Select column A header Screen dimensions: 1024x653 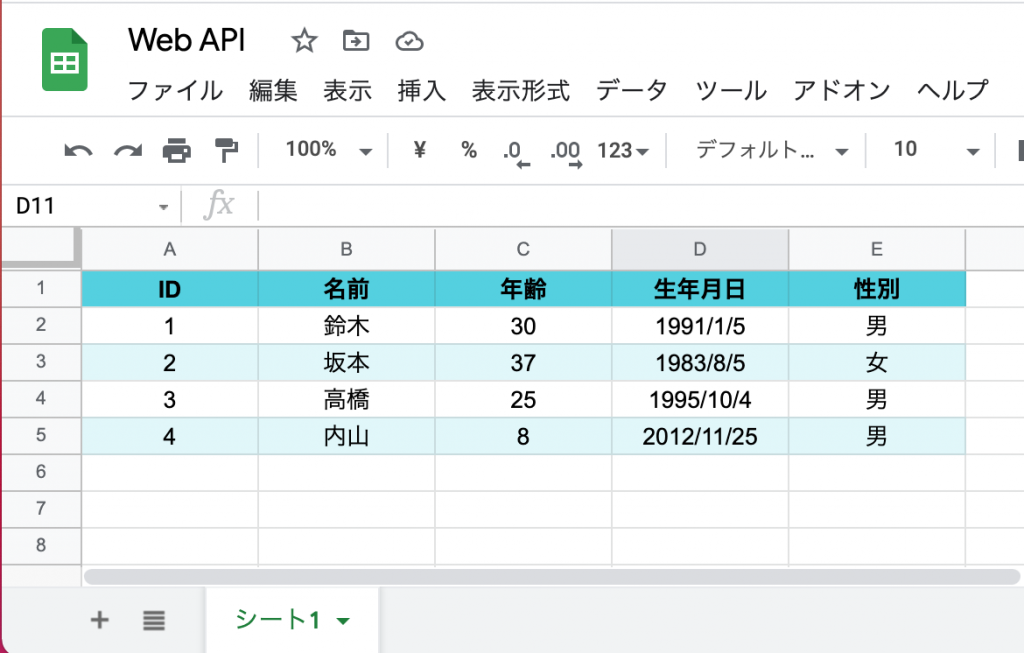pyautogui.click(x=170, y=249)
